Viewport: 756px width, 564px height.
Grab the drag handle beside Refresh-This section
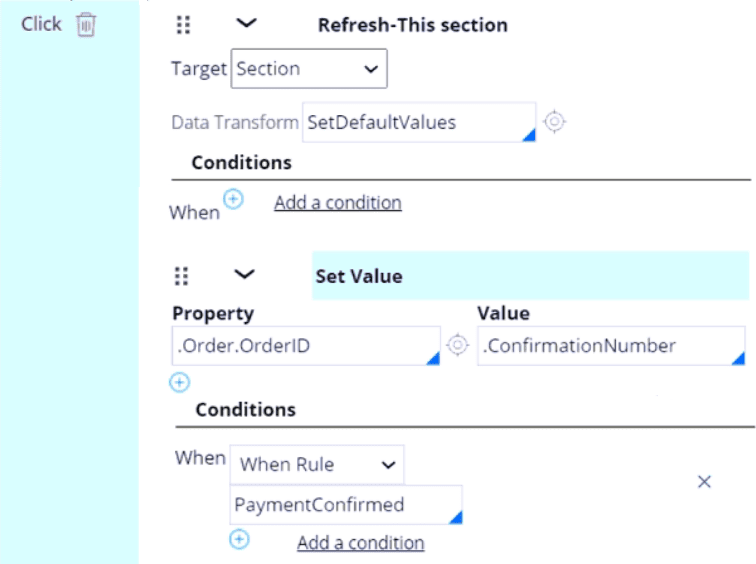(x=183, y=25)
